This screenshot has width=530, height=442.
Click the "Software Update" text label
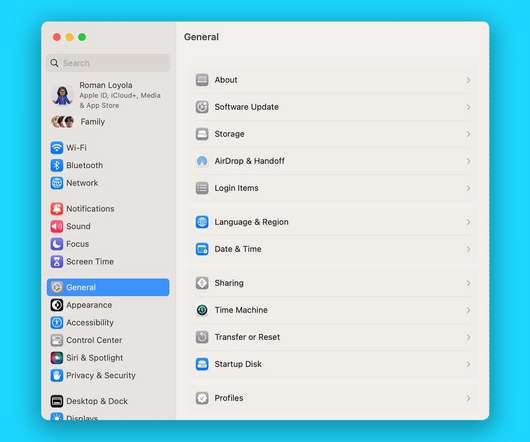pos(246,107)
